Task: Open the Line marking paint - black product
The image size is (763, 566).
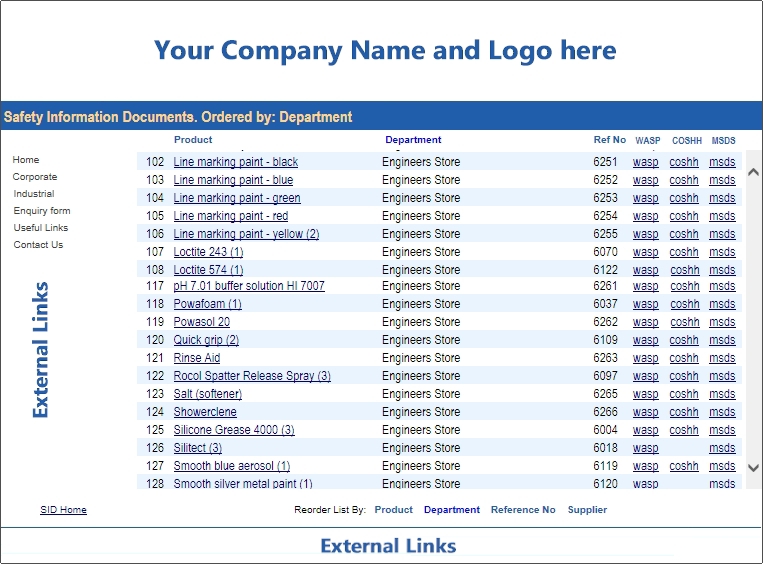Action: point(235,162)
